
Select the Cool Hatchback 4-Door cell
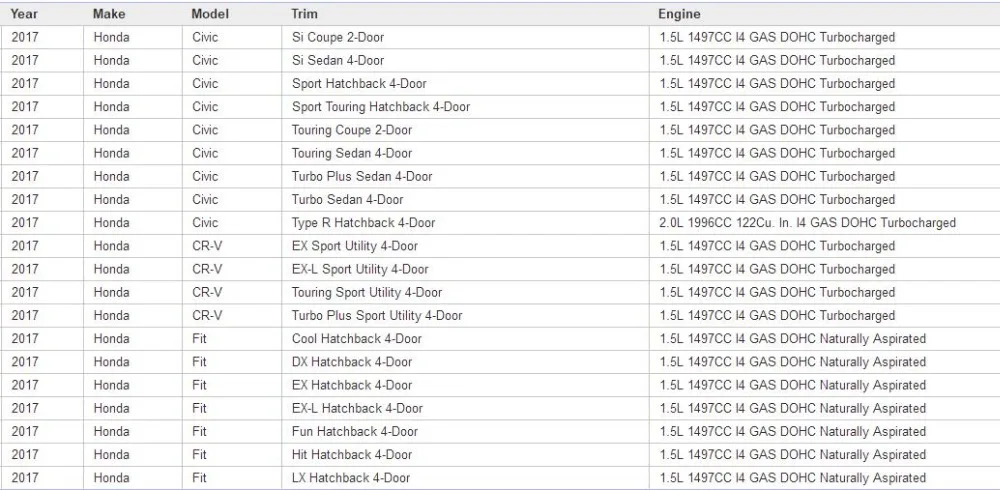tap(466, 339)
